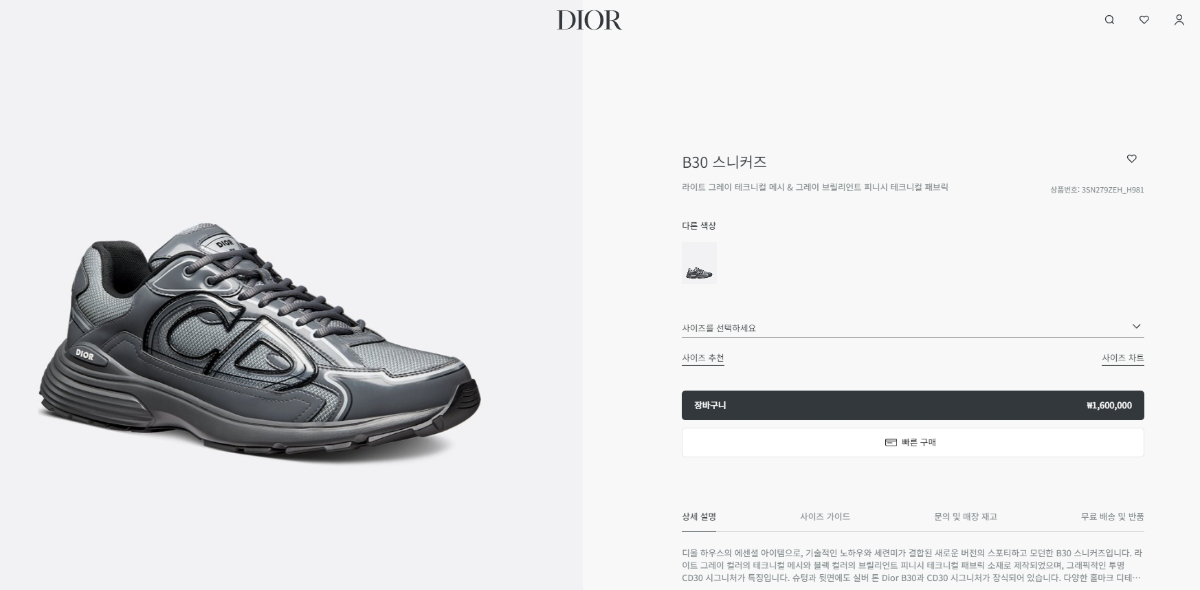Expand the 사이즈를 선택하세요 dropdown arrow
The height and width of the screenshot is (590, 1200).
[x=1136, y=327]
